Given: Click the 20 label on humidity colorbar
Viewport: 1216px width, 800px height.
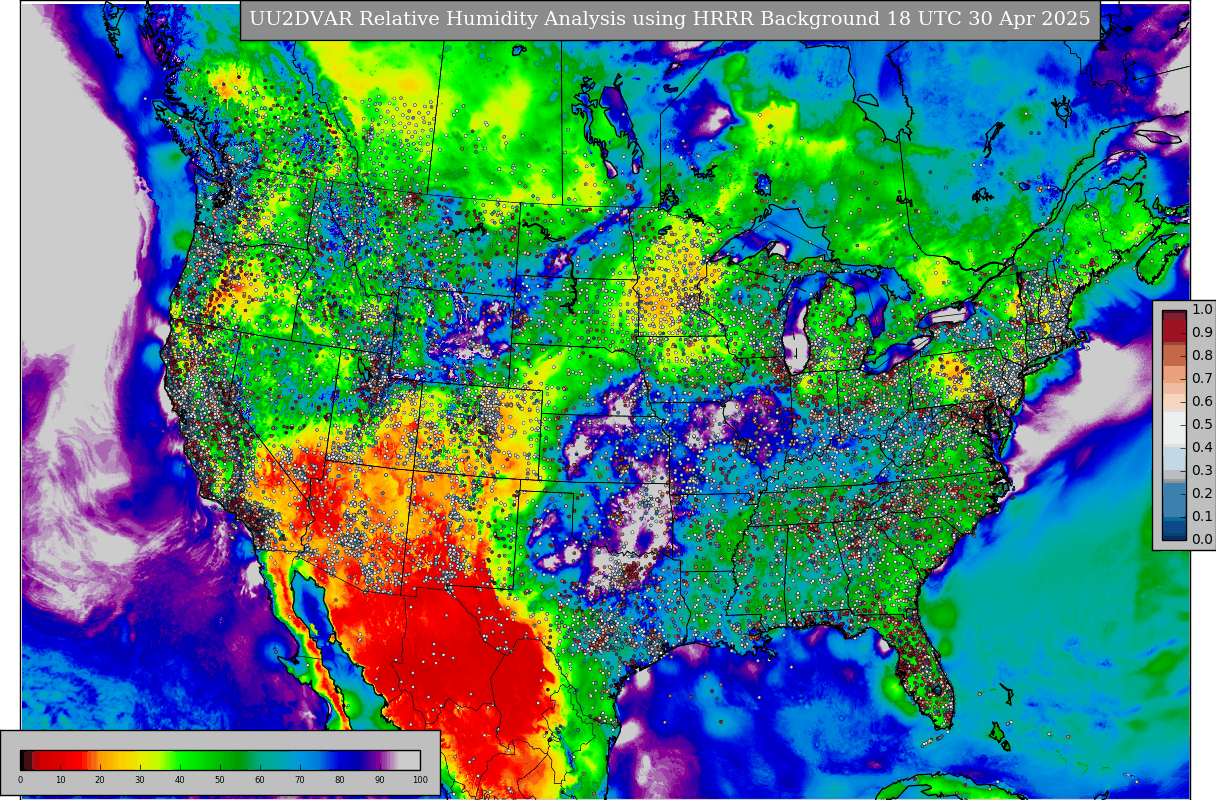Looking at the screenshot, I should click(100, 780).
